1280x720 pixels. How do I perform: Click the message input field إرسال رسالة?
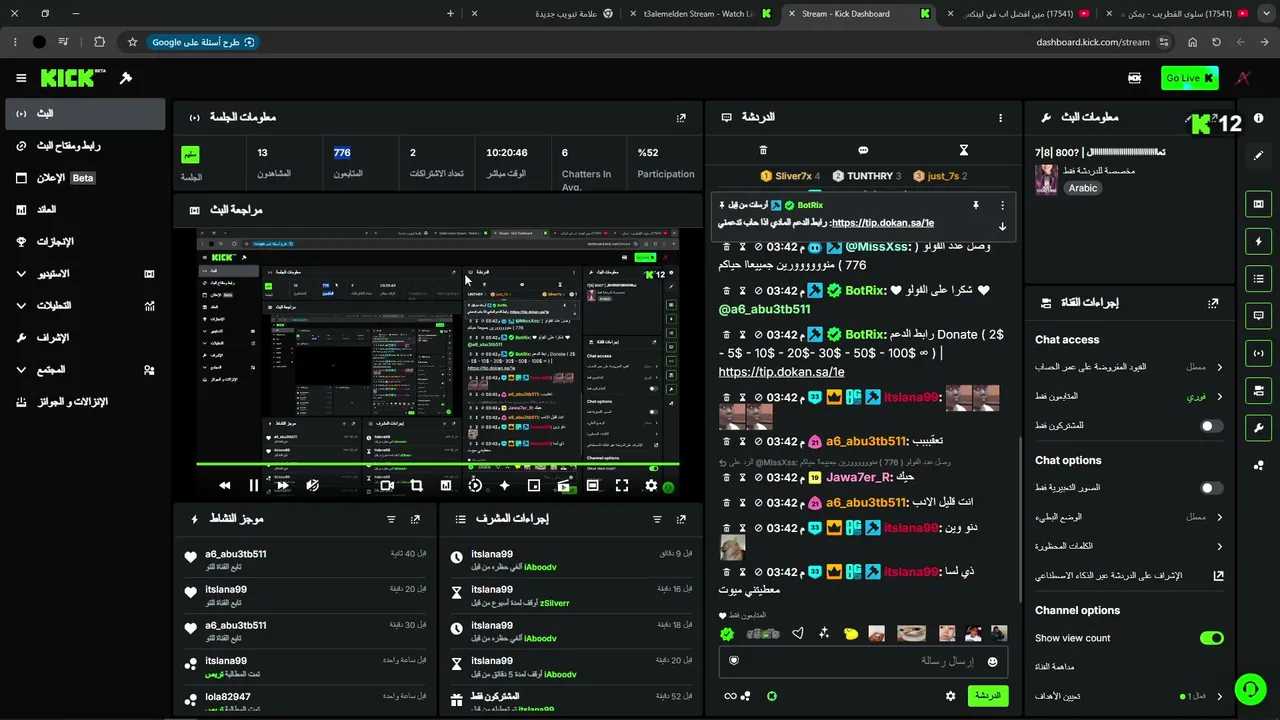click(x=863, y=661)
